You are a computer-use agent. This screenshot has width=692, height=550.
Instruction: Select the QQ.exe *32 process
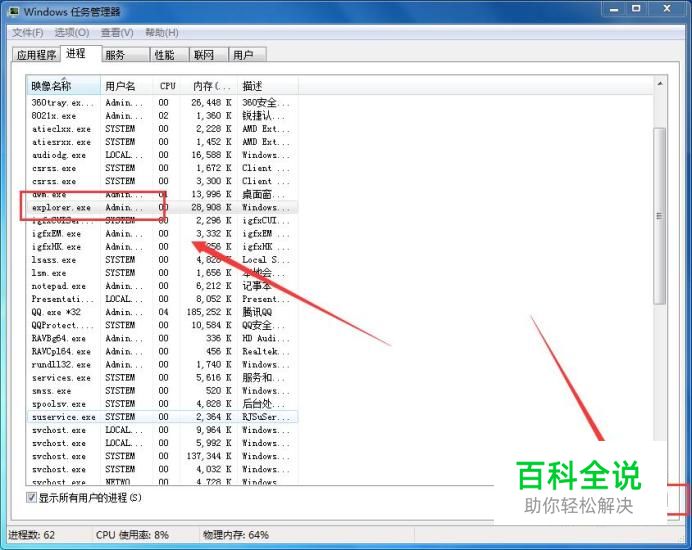click(162, 312)
